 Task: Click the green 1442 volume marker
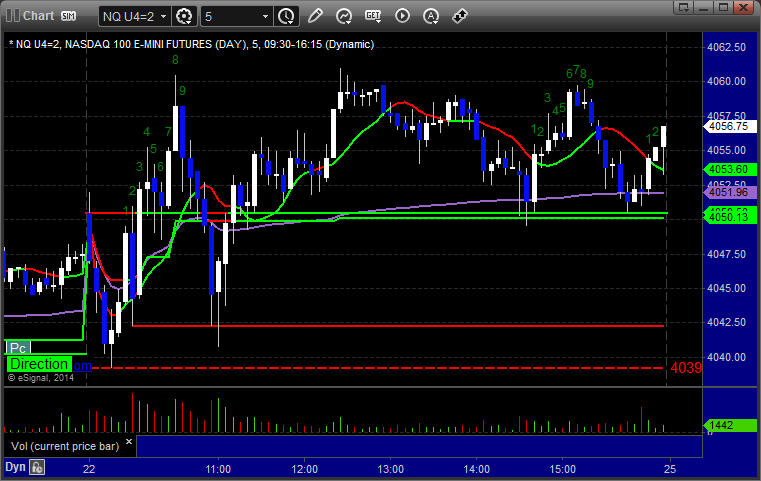[729, 425]
